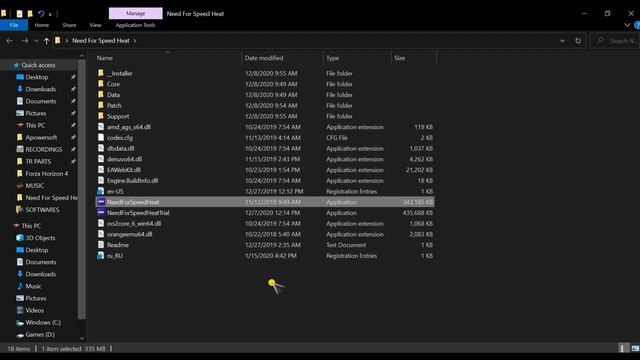Screen dimensions: 640x360
Task: Select the oo2core_6_win64.dll file name
Action: coord(134,223)
